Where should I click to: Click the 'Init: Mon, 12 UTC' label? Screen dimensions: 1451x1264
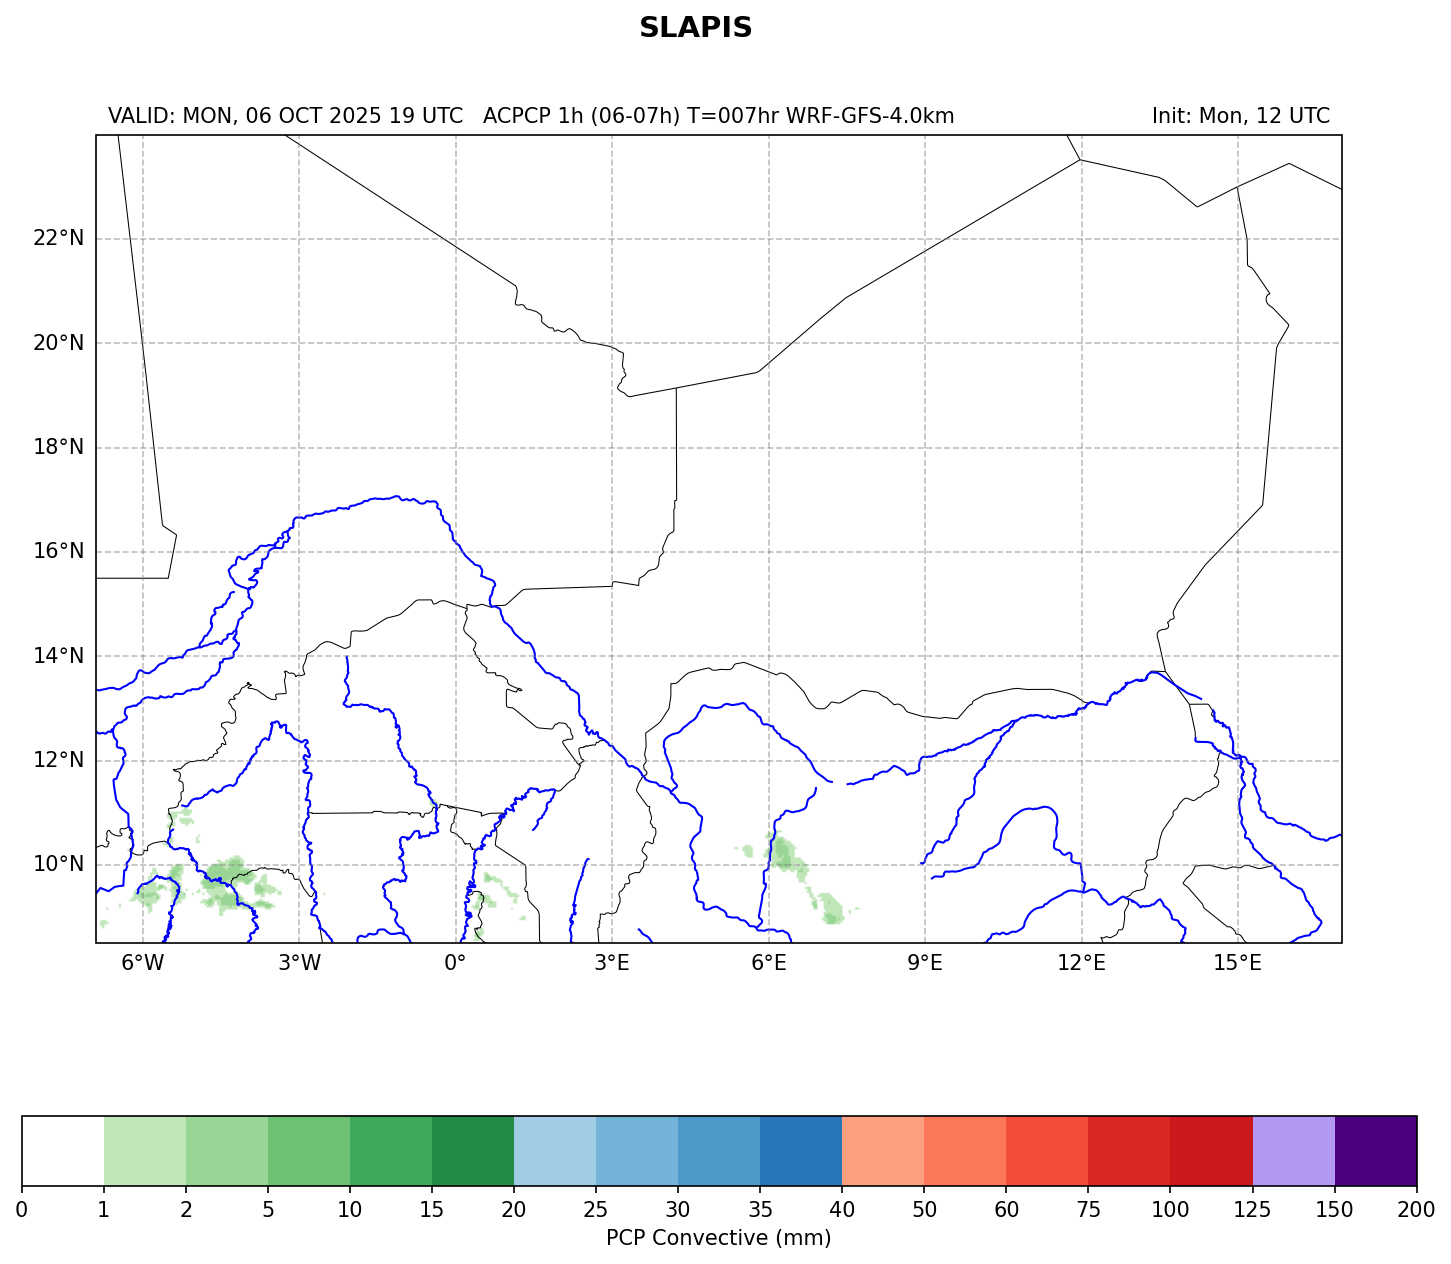1240,116
